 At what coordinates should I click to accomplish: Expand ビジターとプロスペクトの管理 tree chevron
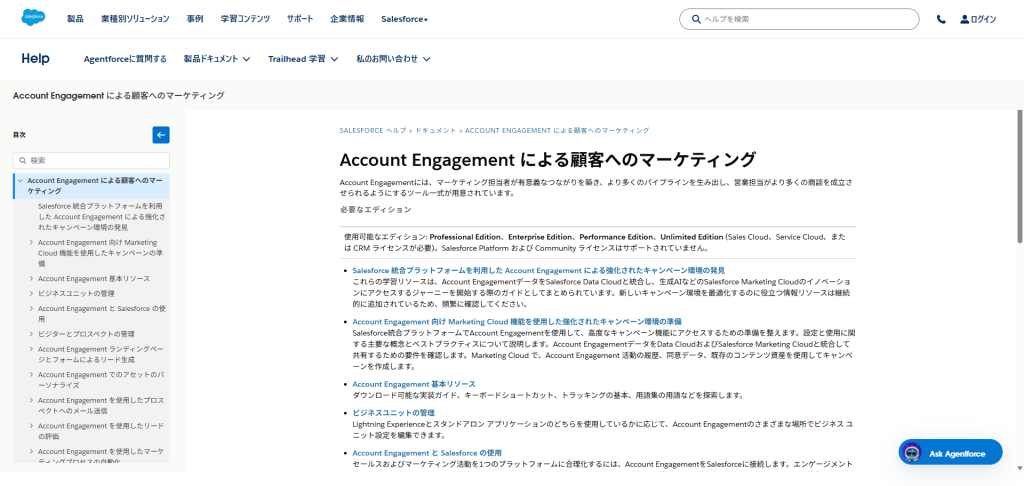(x=31, y=334)
